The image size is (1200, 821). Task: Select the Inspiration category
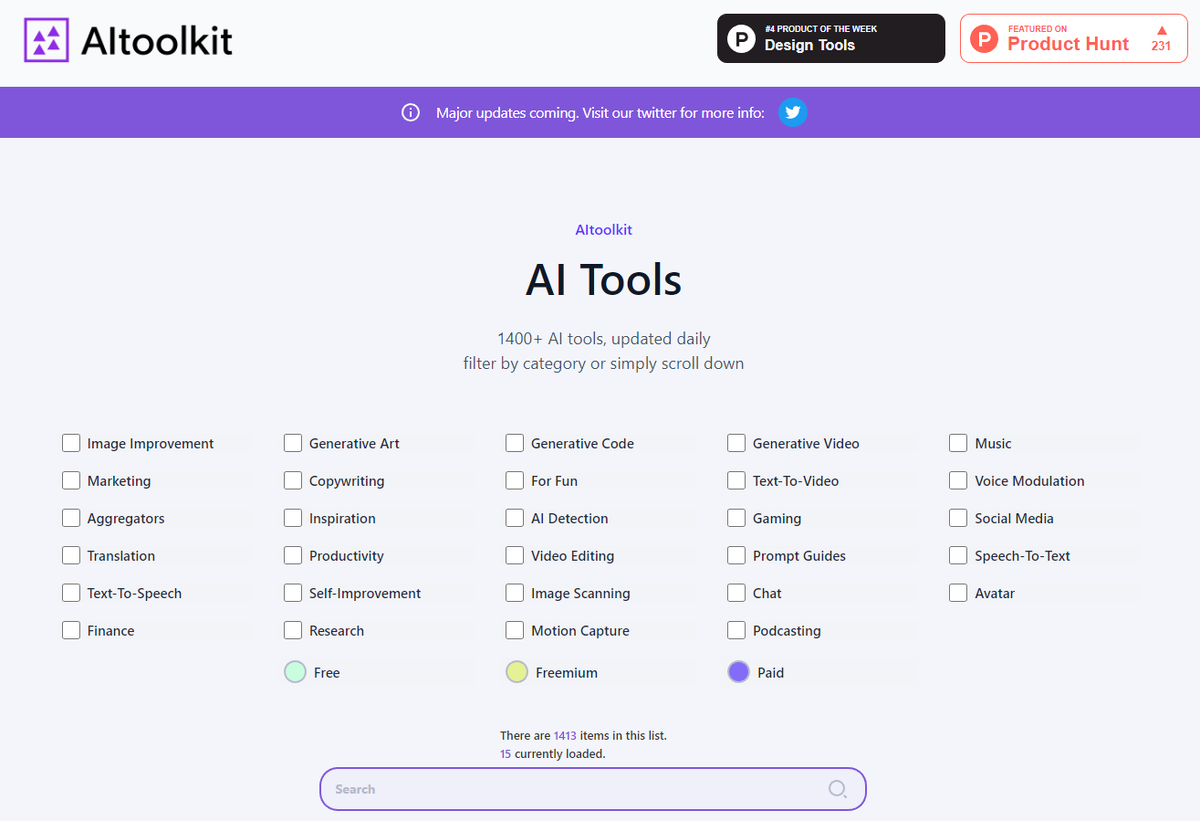(x=293, y=518)
